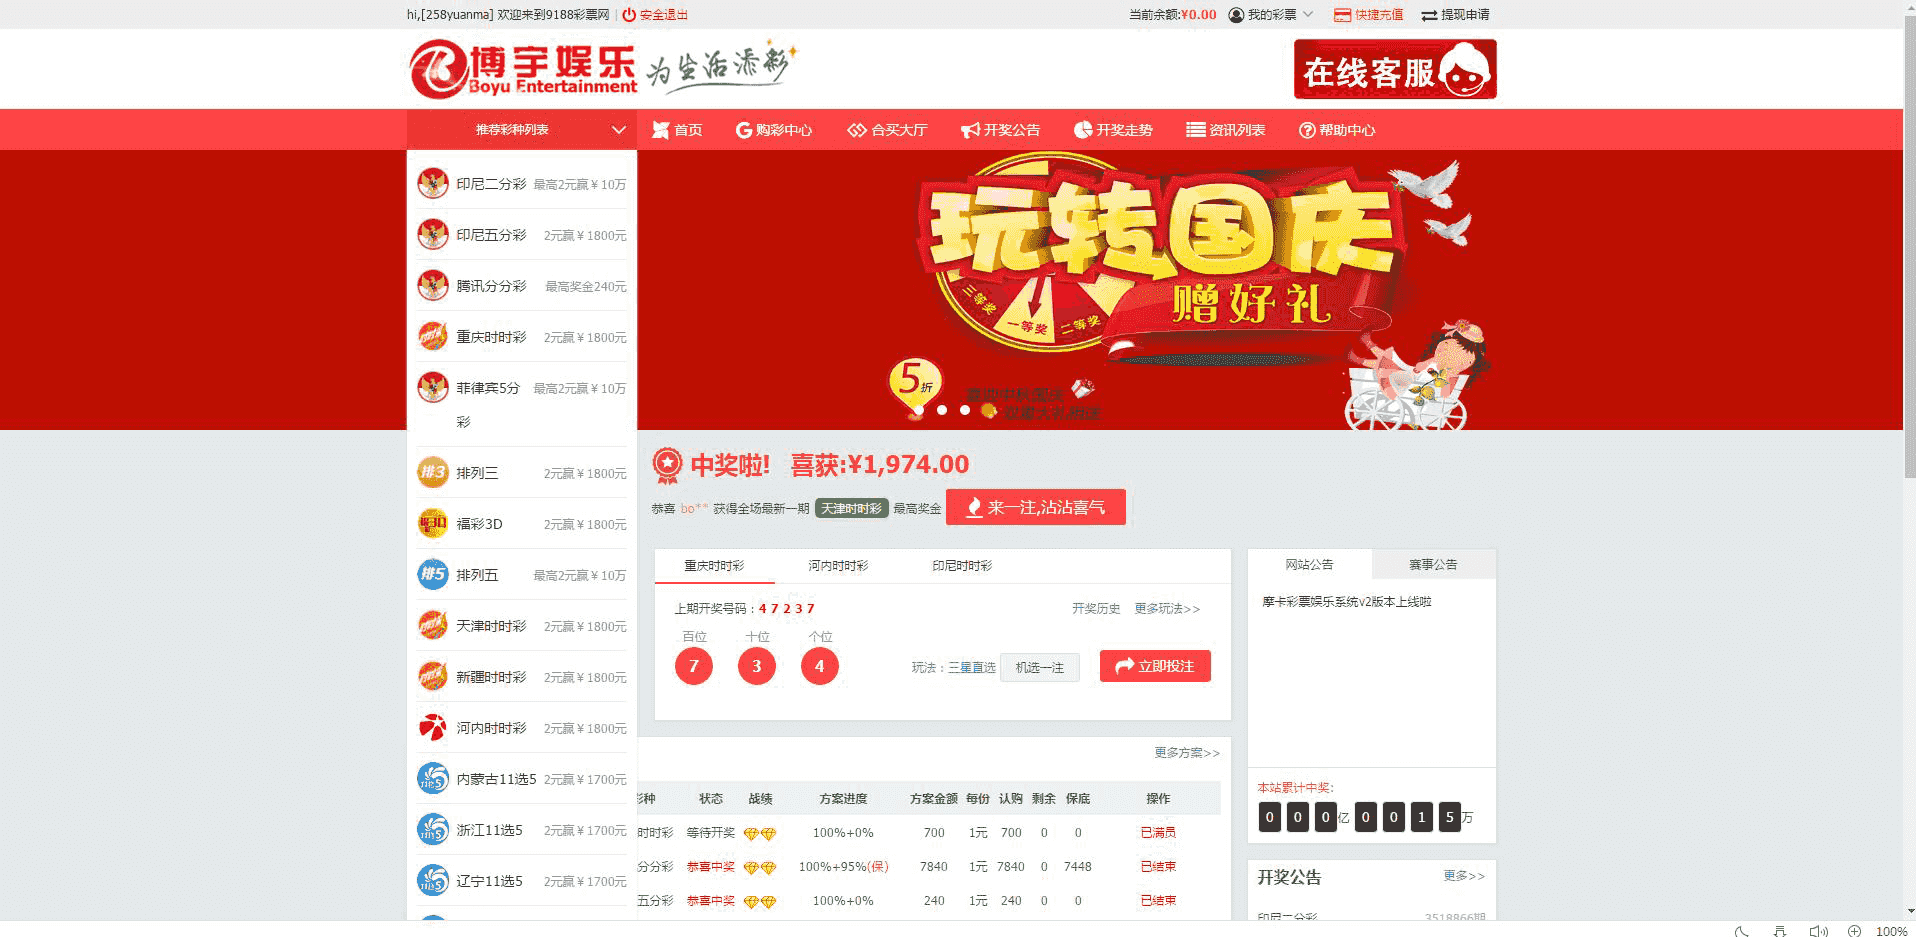1916x937 pixels.
Task: Select the 合买大厅 nav icon
Action: coord(856,129)
